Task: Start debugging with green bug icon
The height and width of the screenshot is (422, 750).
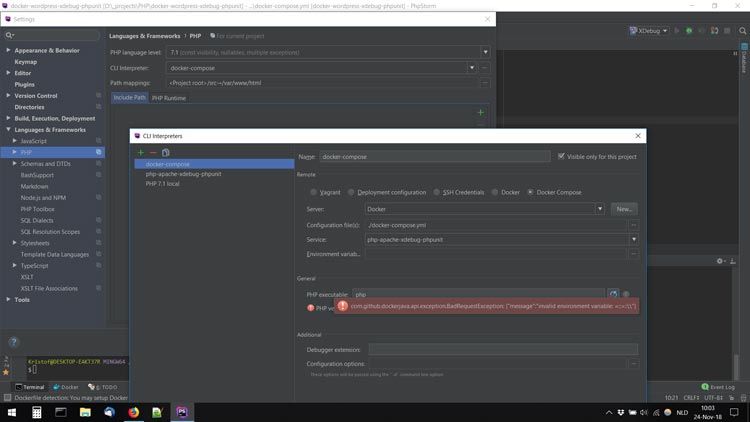Action: [x=689, y=31]
